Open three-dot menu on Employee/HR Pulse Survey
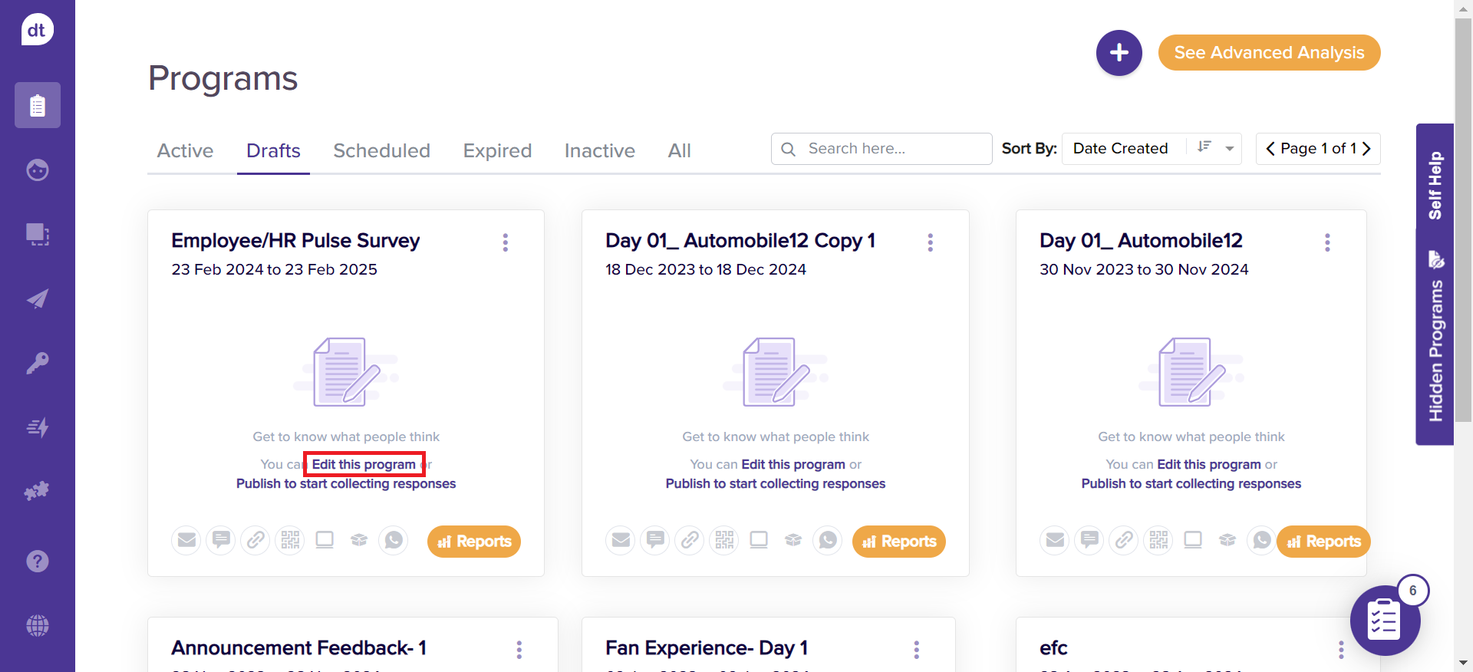 pos(505,242)
